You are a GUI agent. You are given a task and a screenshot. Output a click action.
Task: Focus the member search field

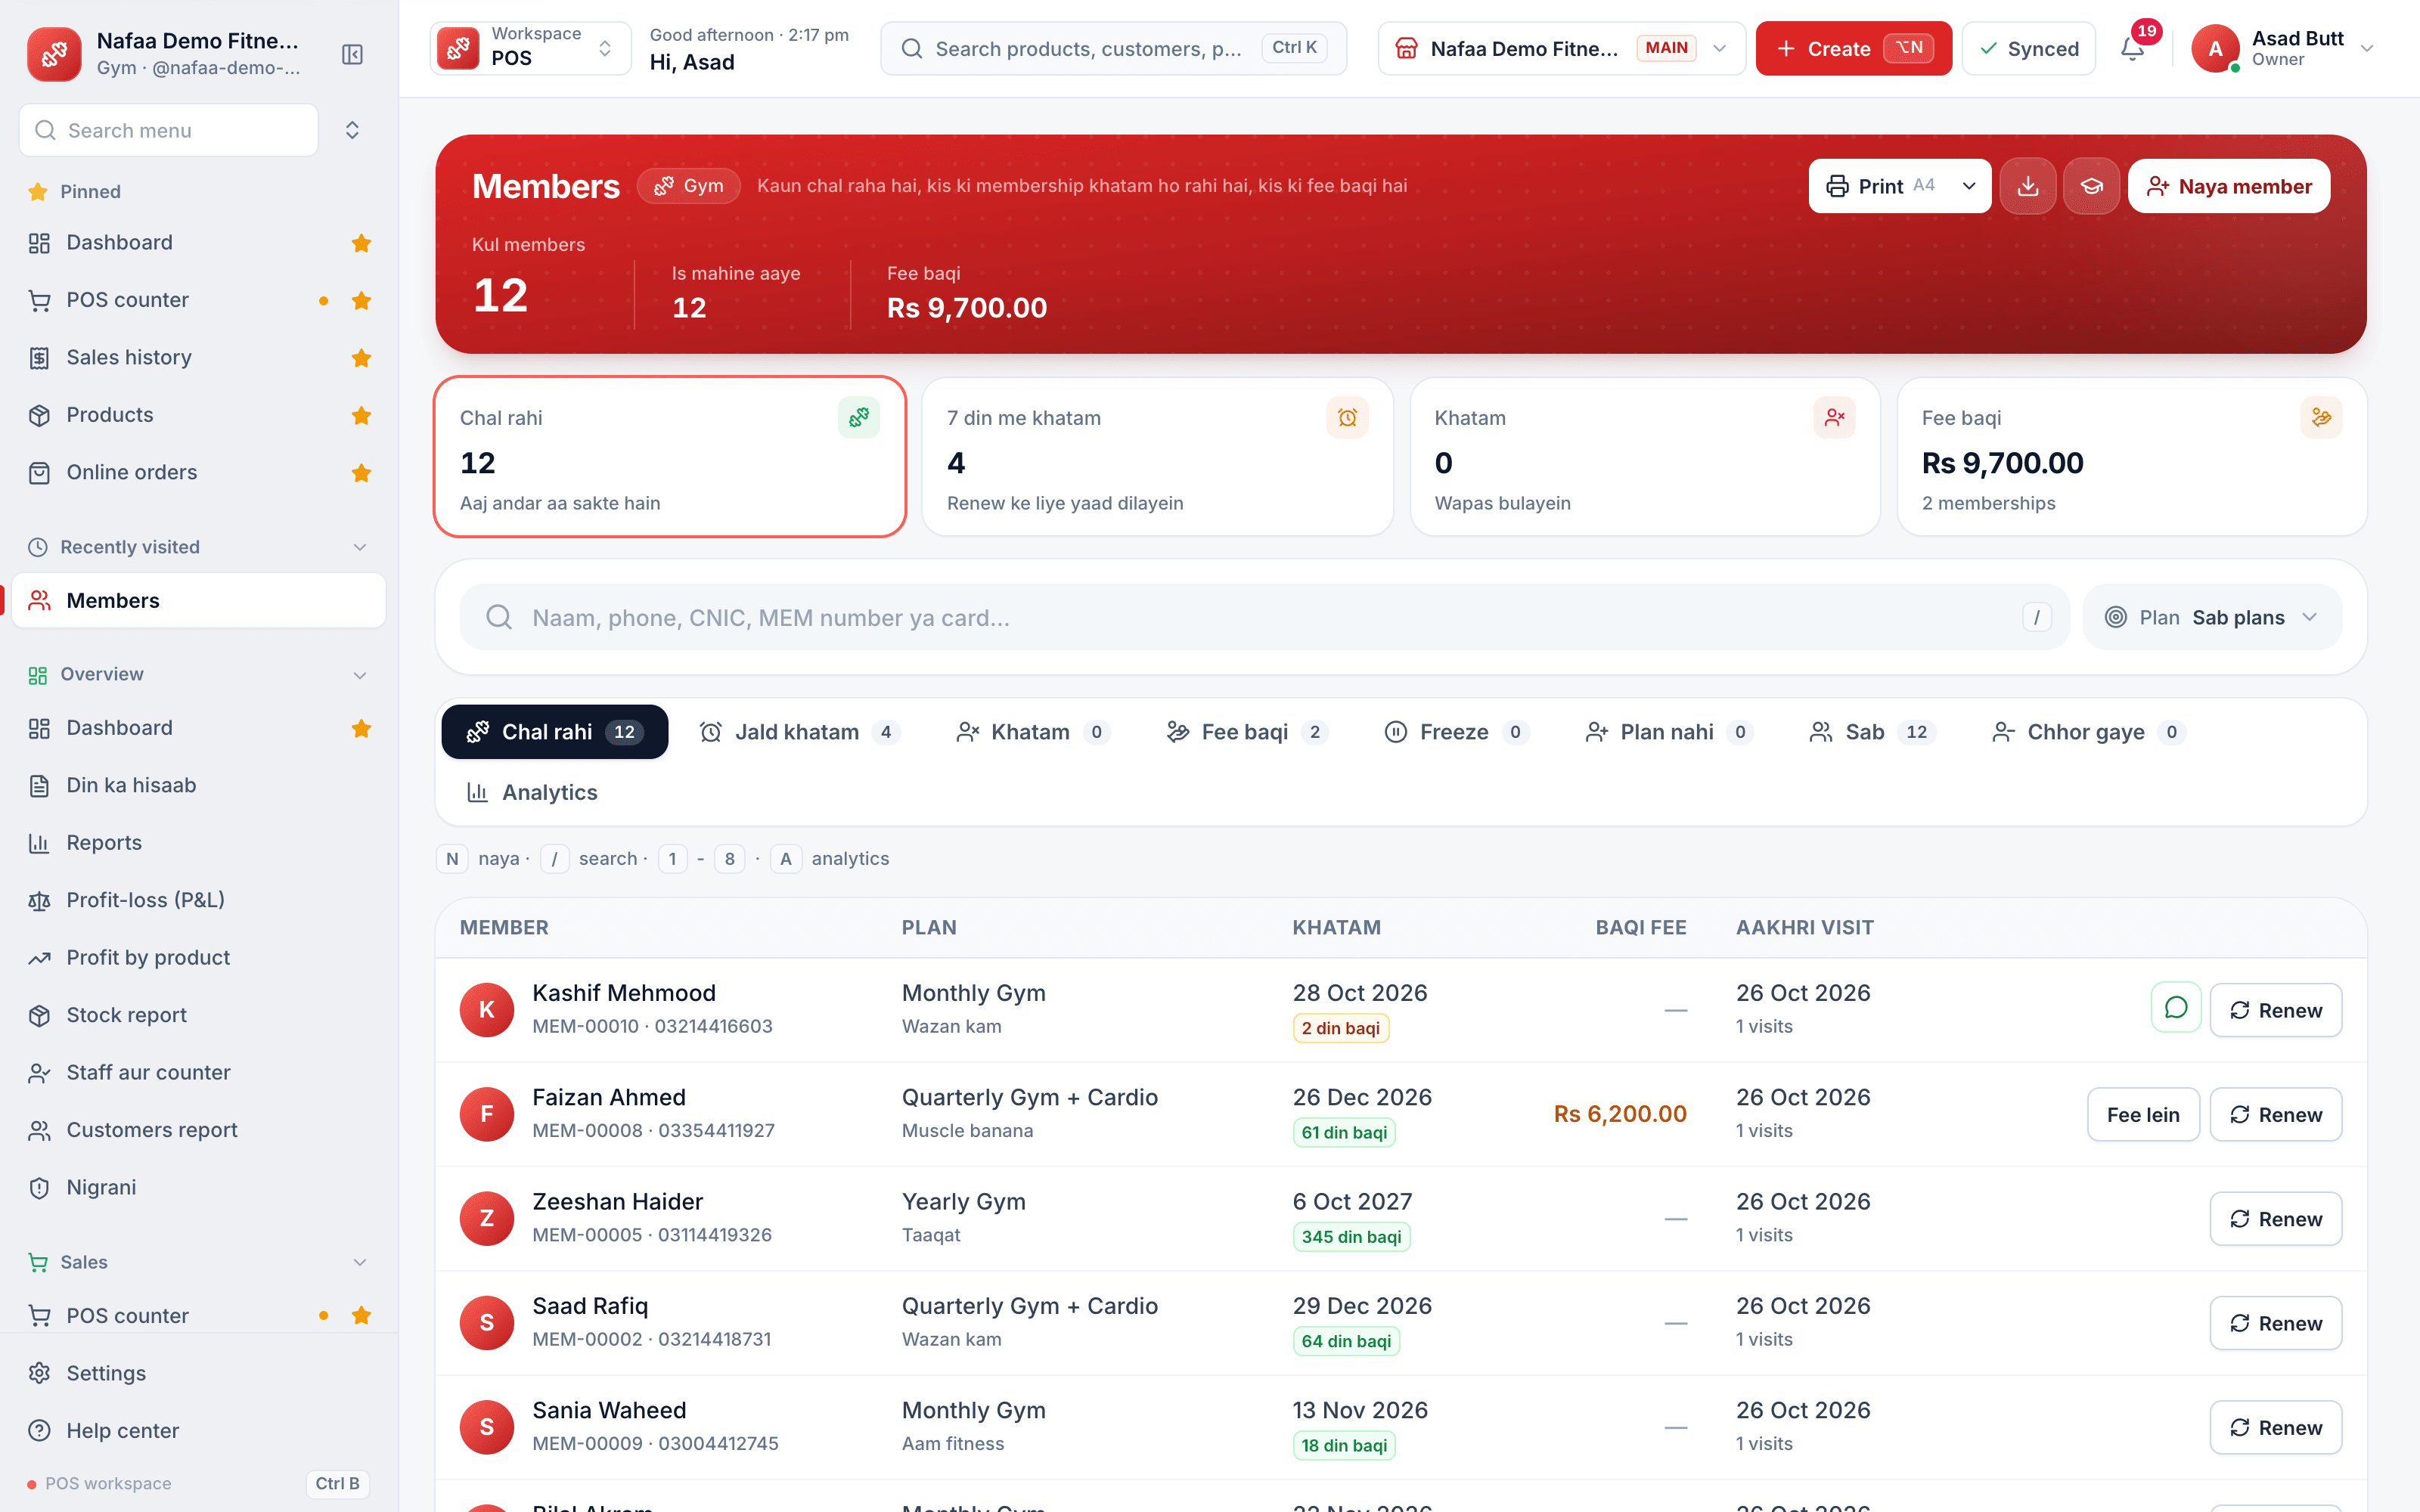coord(1264,617)
